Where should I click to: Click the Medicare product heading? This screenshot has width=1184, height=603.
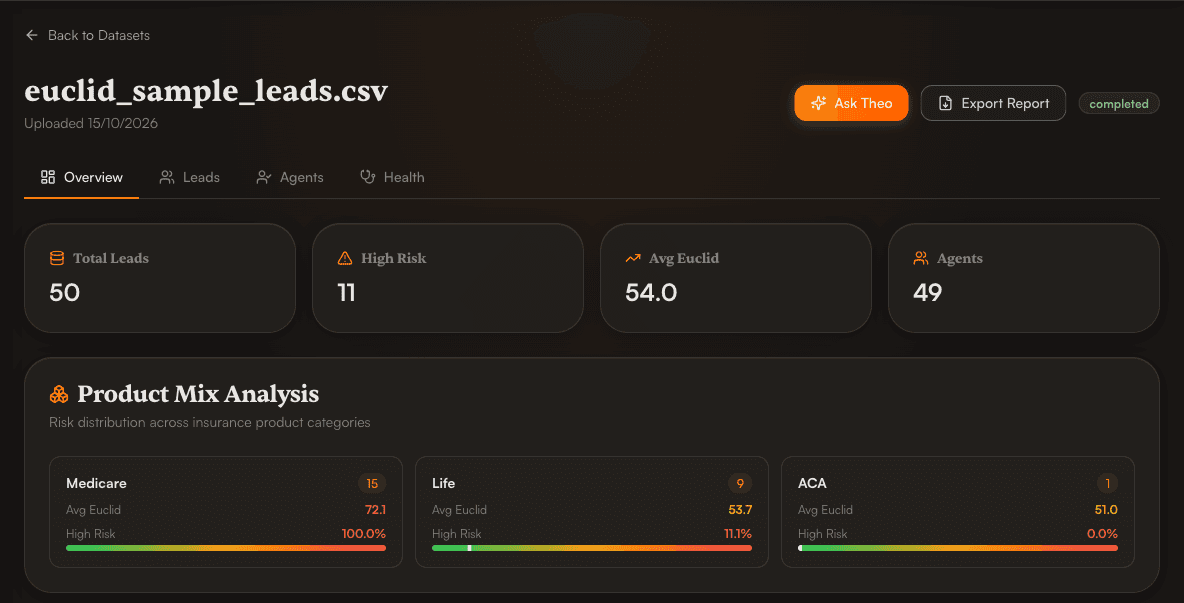tap(96, 483)
